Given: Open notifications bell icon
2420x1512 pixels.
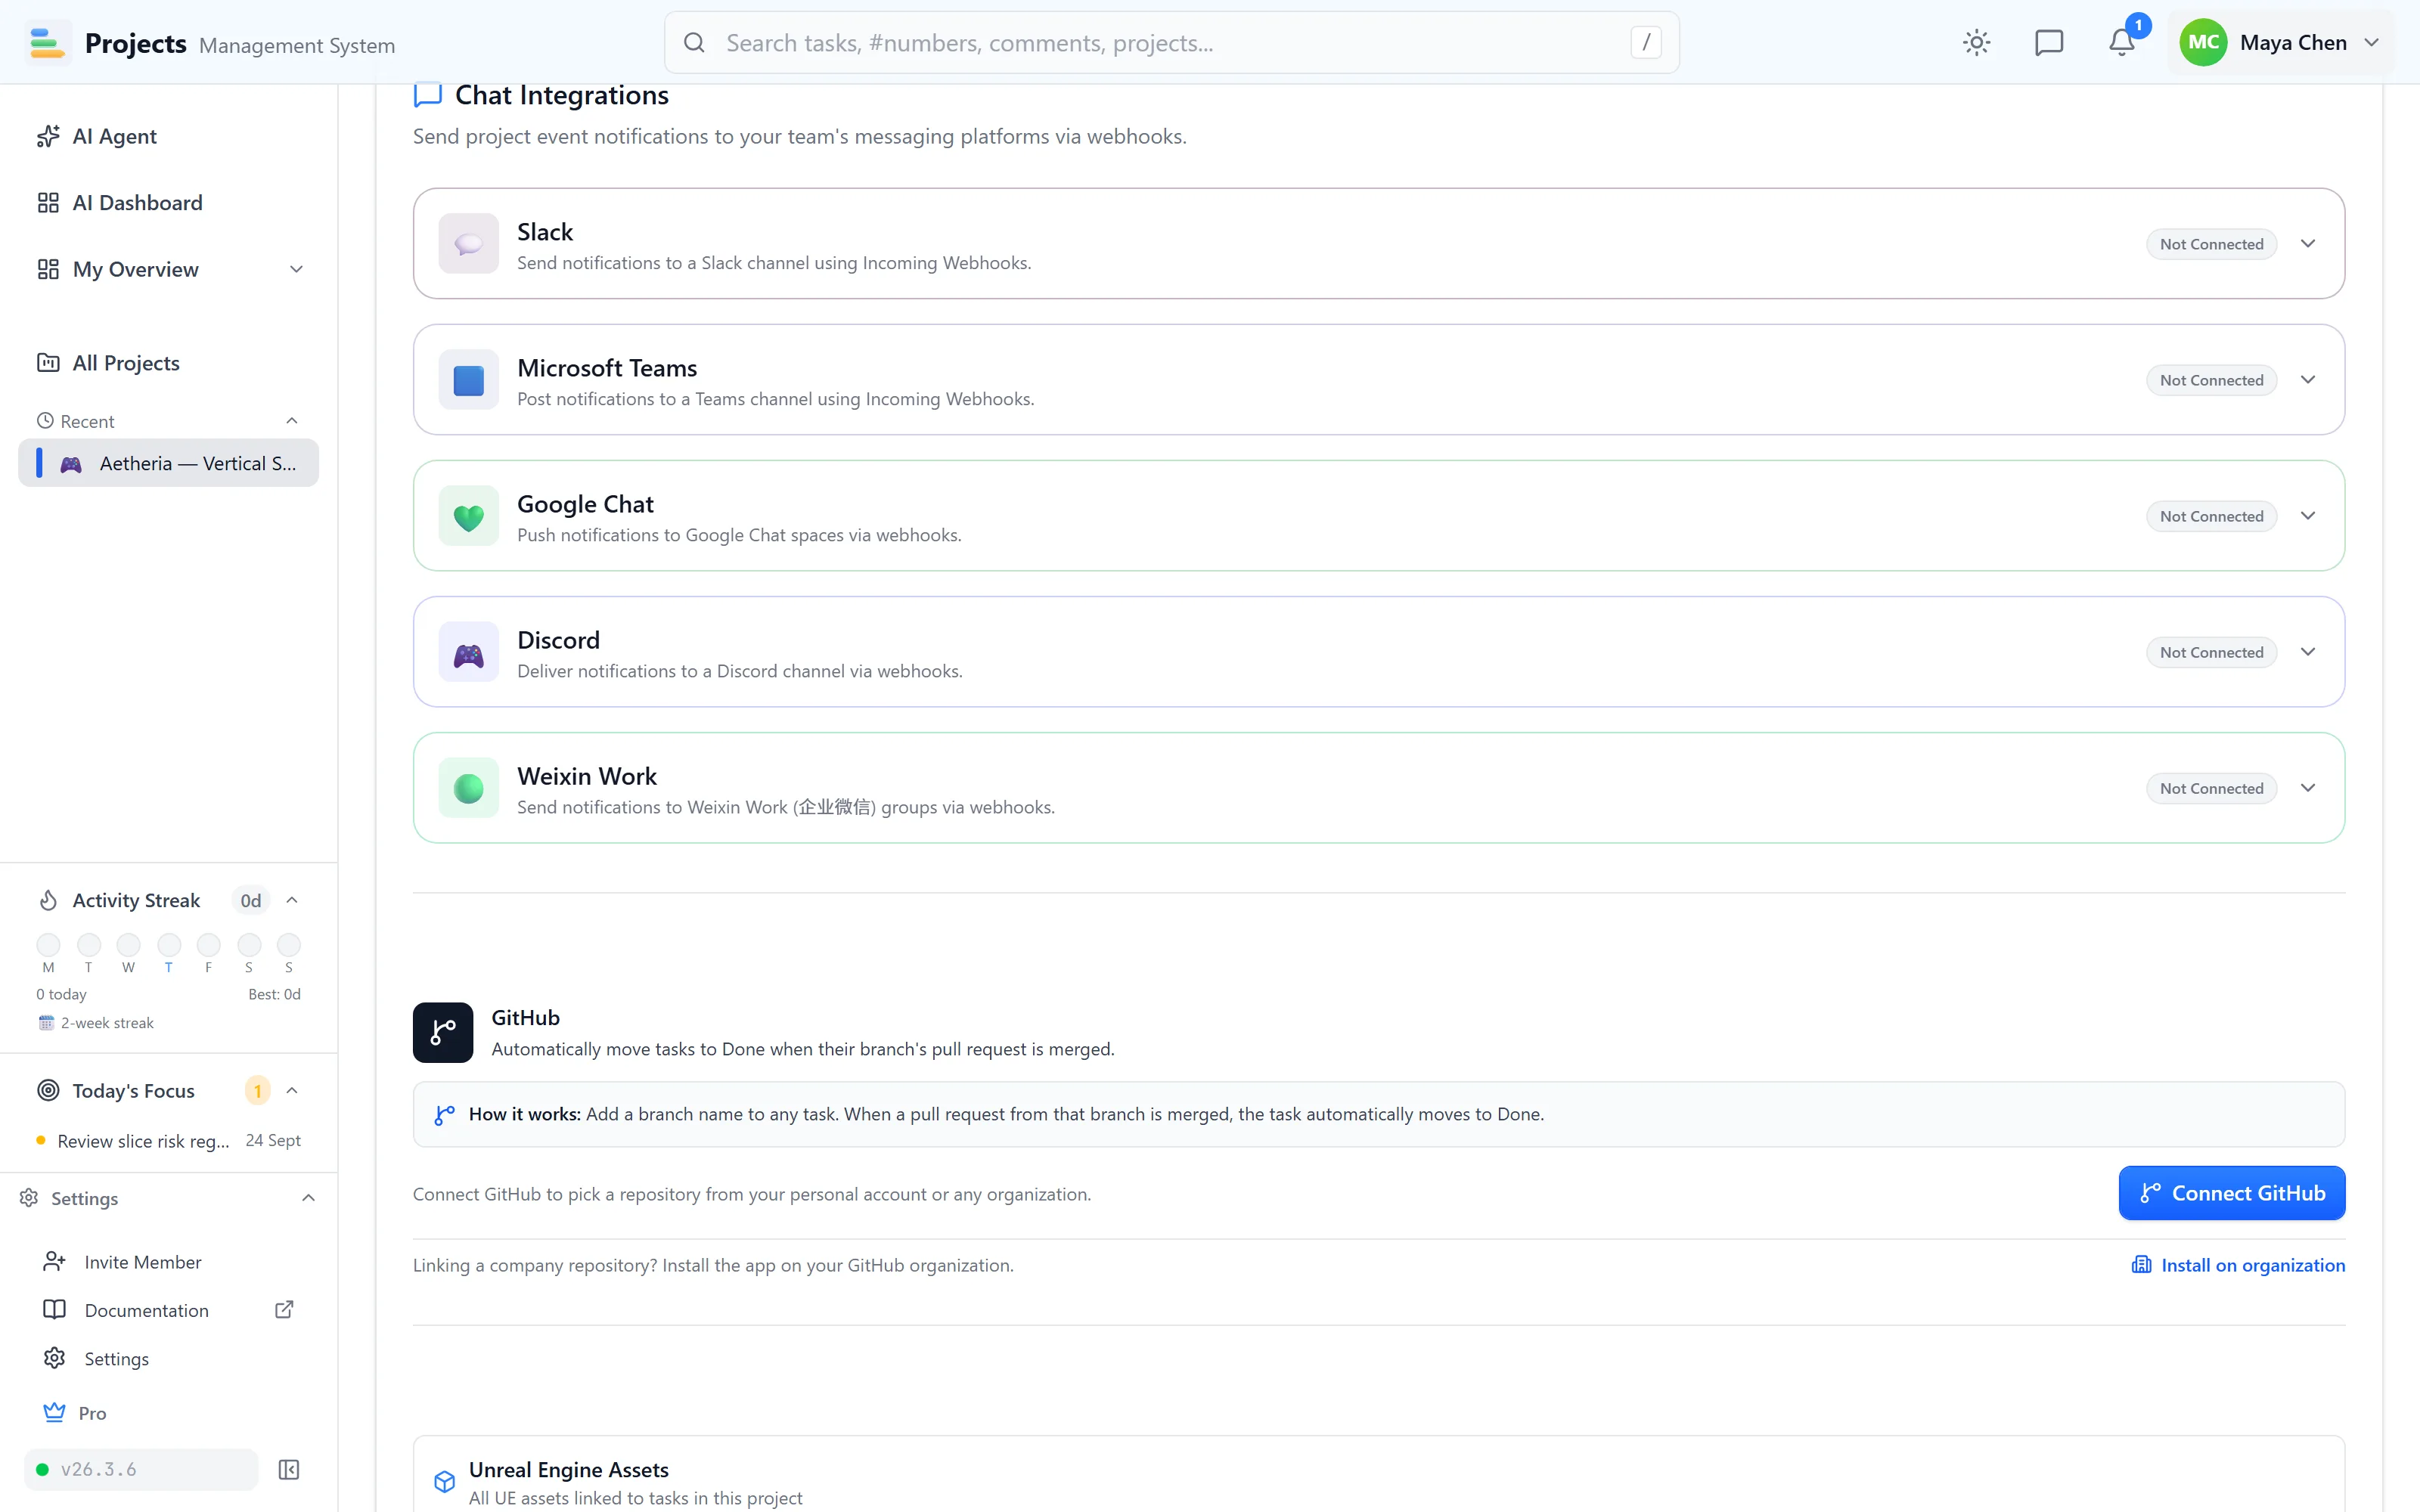Looking at the screenshot, I should tap(2121, 42).
